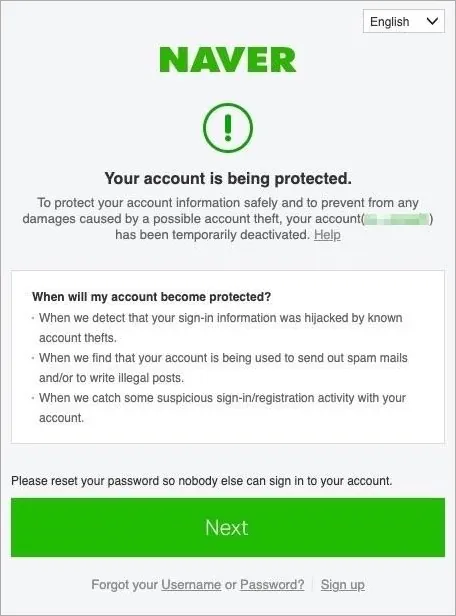Screen dimensions: 456x616
Task: Open the Sign up link
Action: (342, 585)
